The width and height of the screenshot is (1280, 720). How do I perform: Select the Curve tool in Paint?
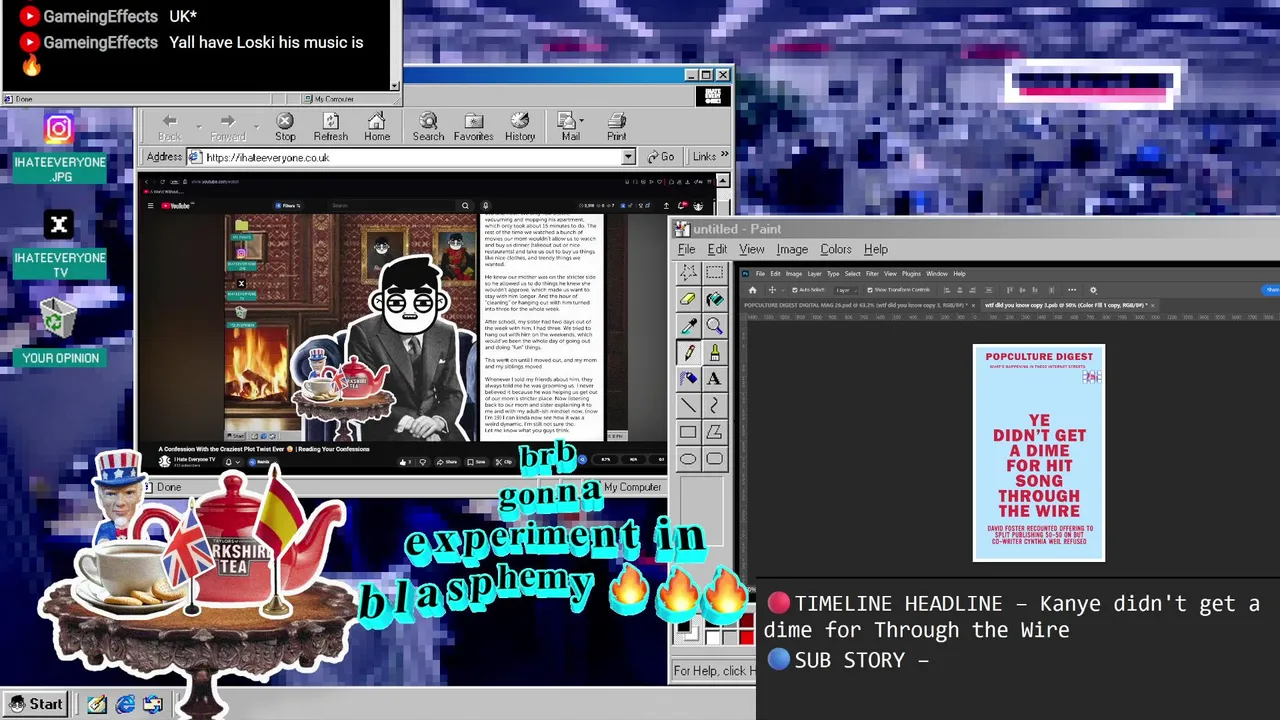tap(714, 405)
